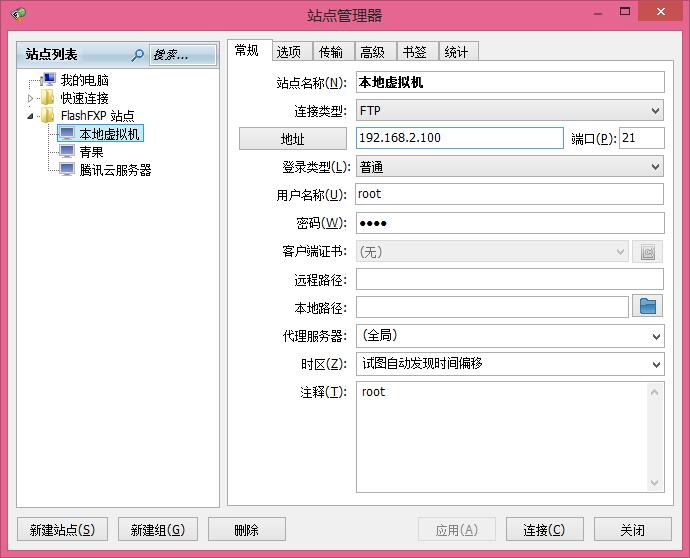
Task: Click the FlashFXP app icon in title bar
Action: [x=18, y=15]
